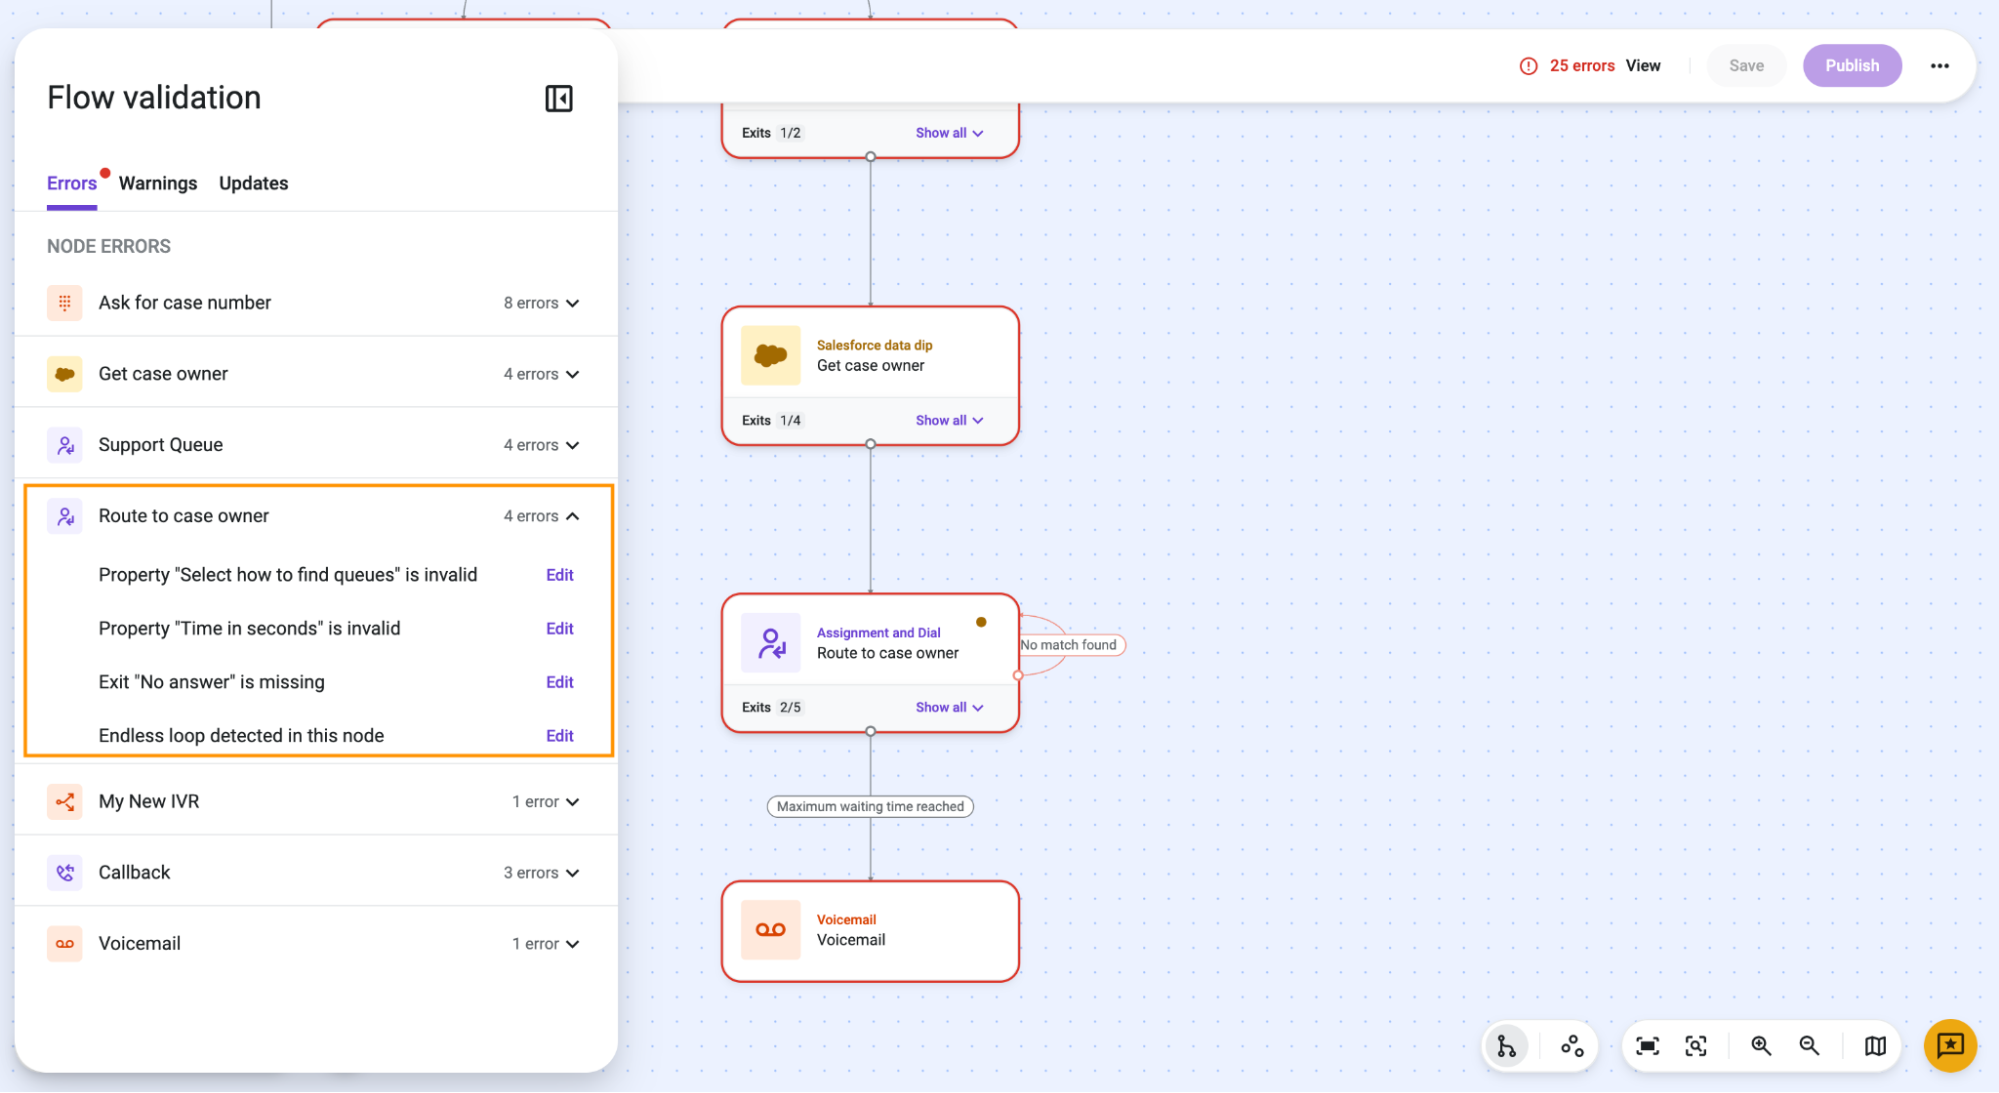Edit the endless loop detected error
This screenshot has width=1999, height=1093.
point(560,736)
